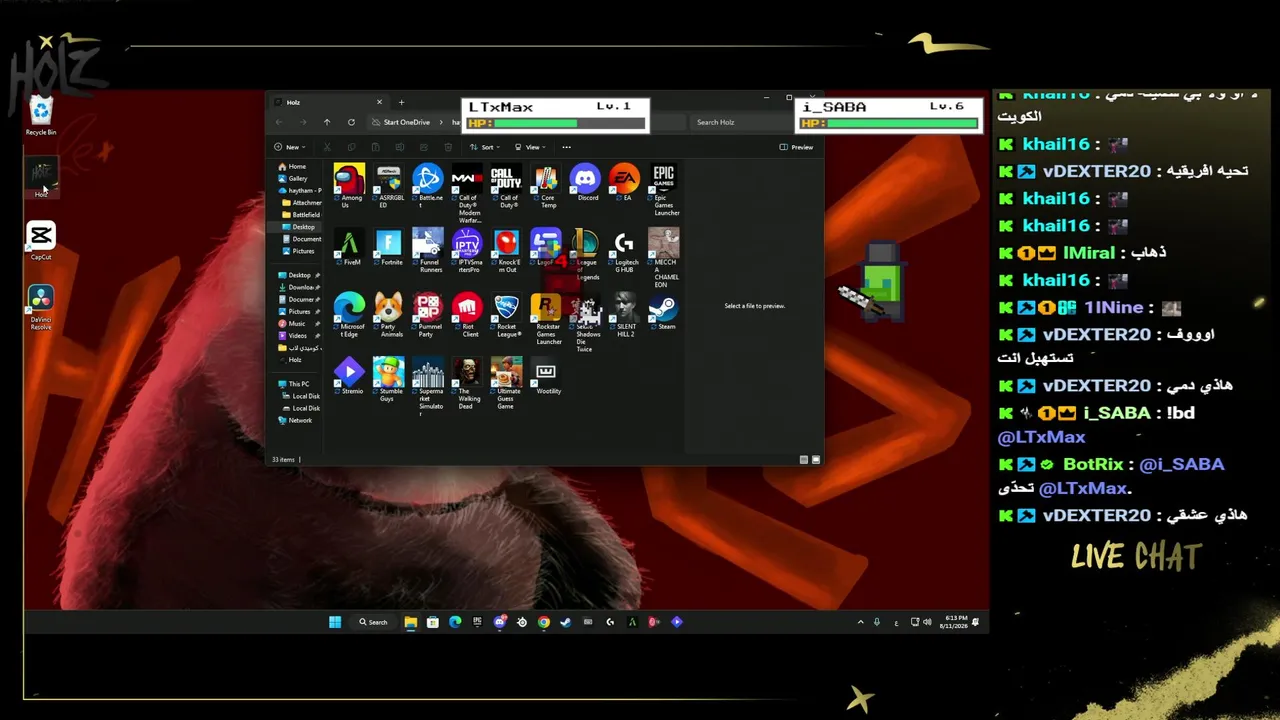Select the Party Animals shortcut
The image size is (1280, 720).
388,315
